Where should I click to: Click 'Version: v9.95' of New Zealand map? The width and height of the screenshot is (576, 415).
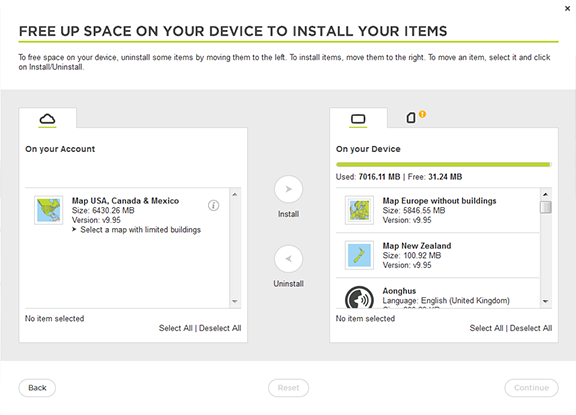[407, 265]
